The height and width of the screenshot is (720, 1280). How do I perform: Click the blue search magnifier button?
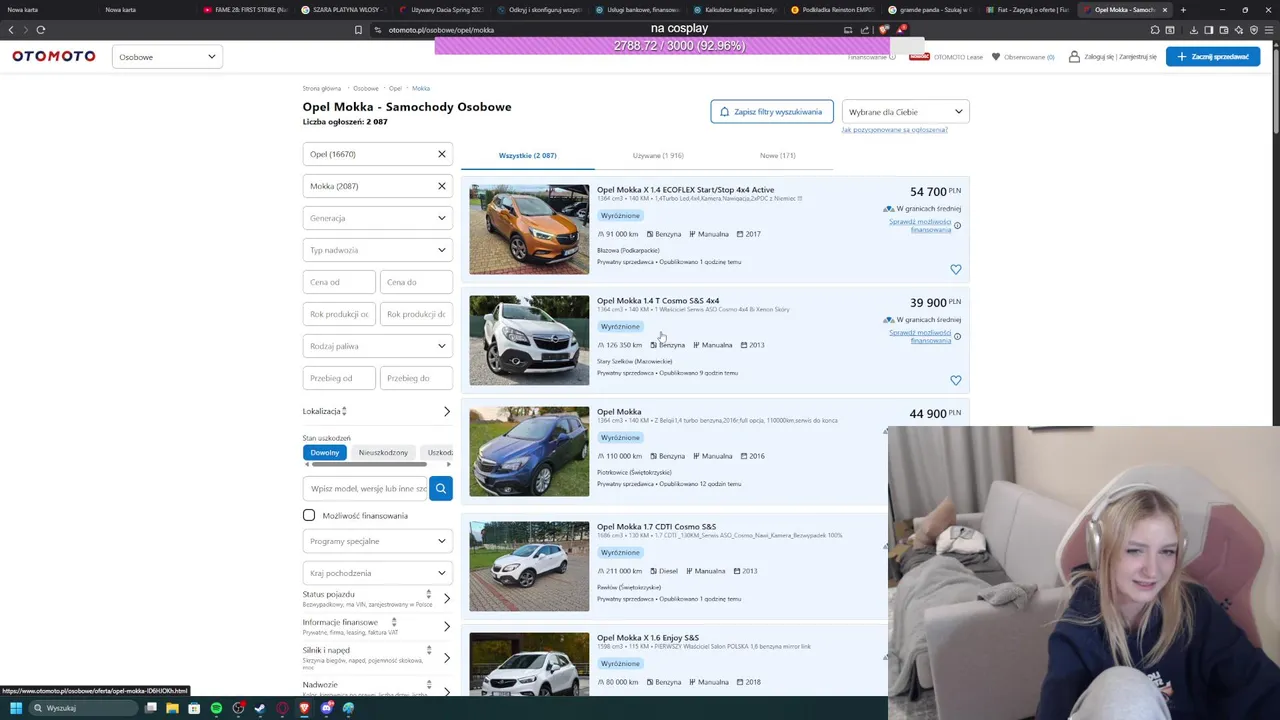[x=441, y=488]
